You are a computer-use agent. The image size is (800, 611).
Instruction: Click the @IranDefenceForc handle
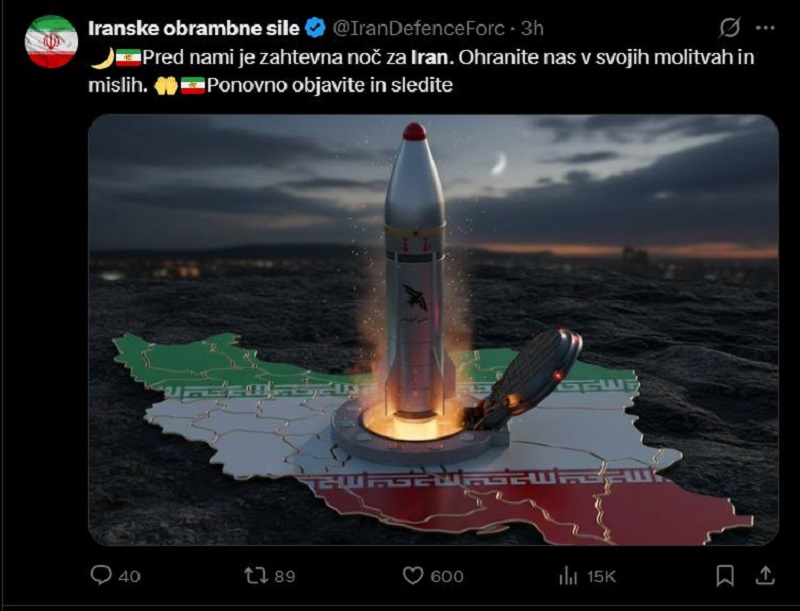418,29
